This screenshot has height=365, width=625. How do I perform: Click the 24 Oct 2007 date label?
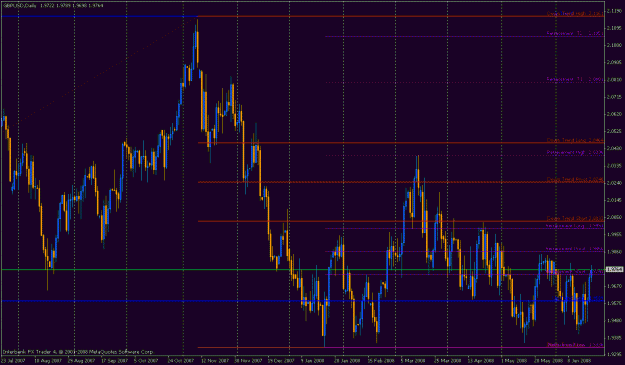pyautogui.click(x=181, y=361)
